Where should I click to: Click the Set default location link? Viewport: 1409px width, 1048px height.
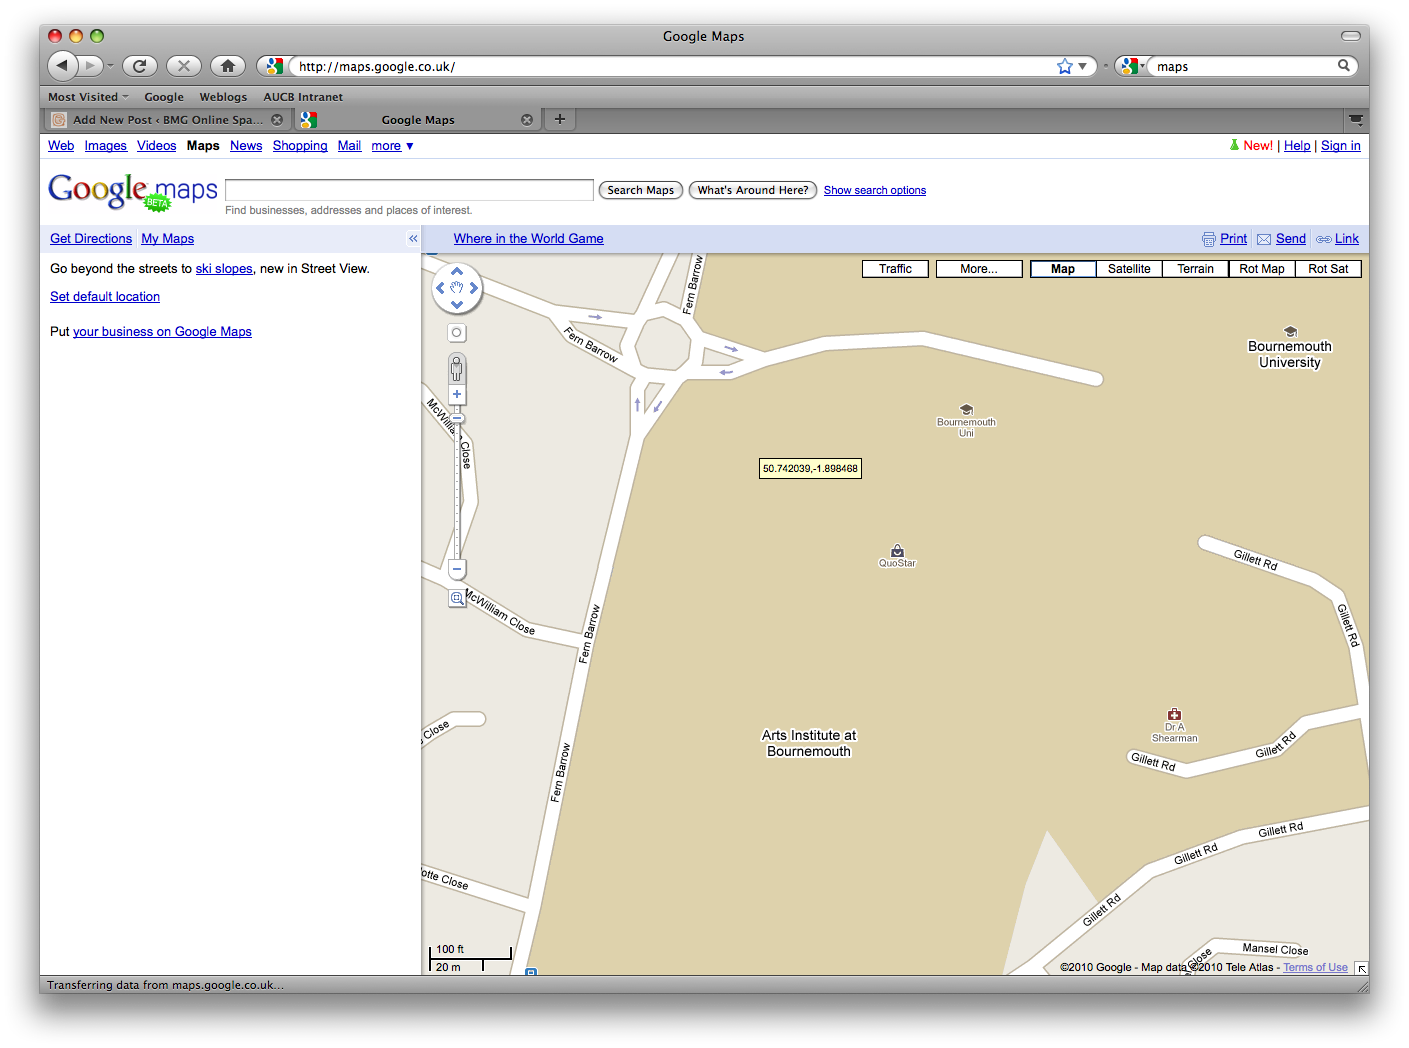tap(105, 297)
